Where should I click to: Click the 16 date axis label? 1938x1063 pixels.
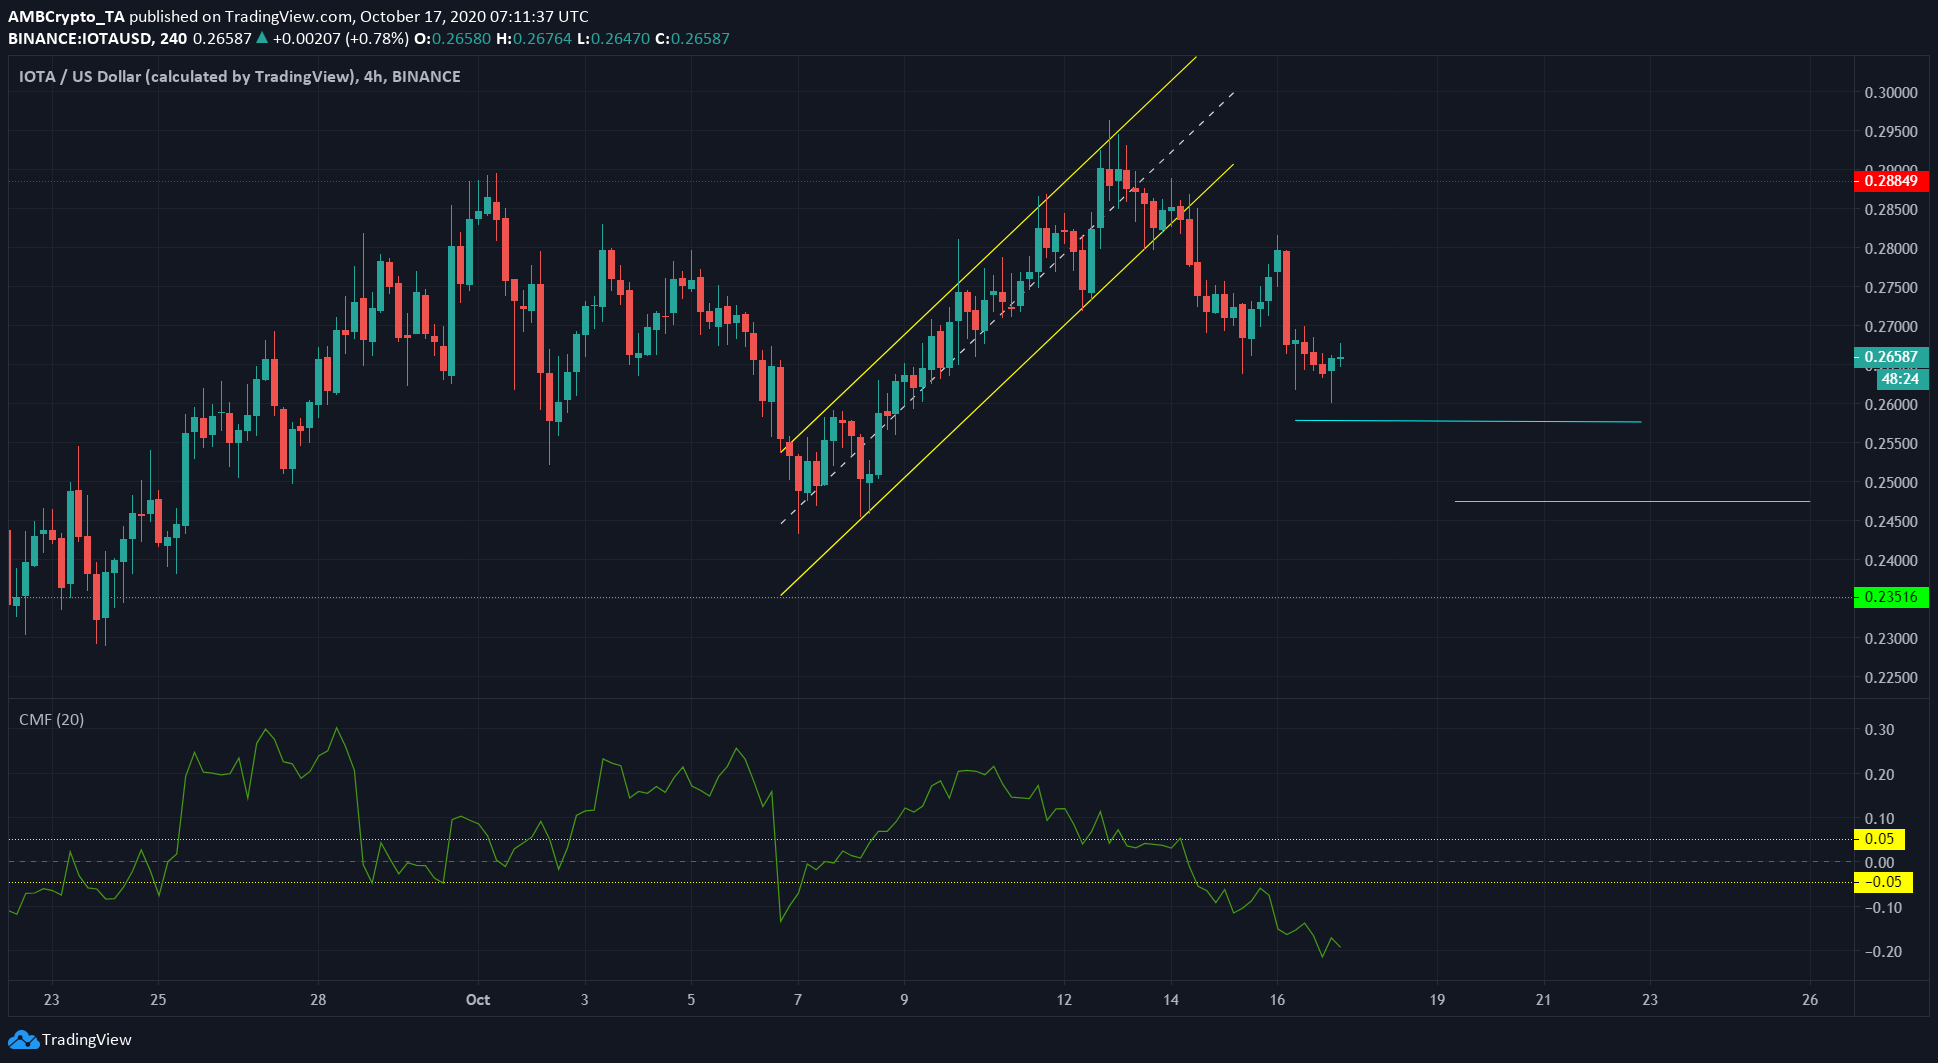point(1277,1000)
